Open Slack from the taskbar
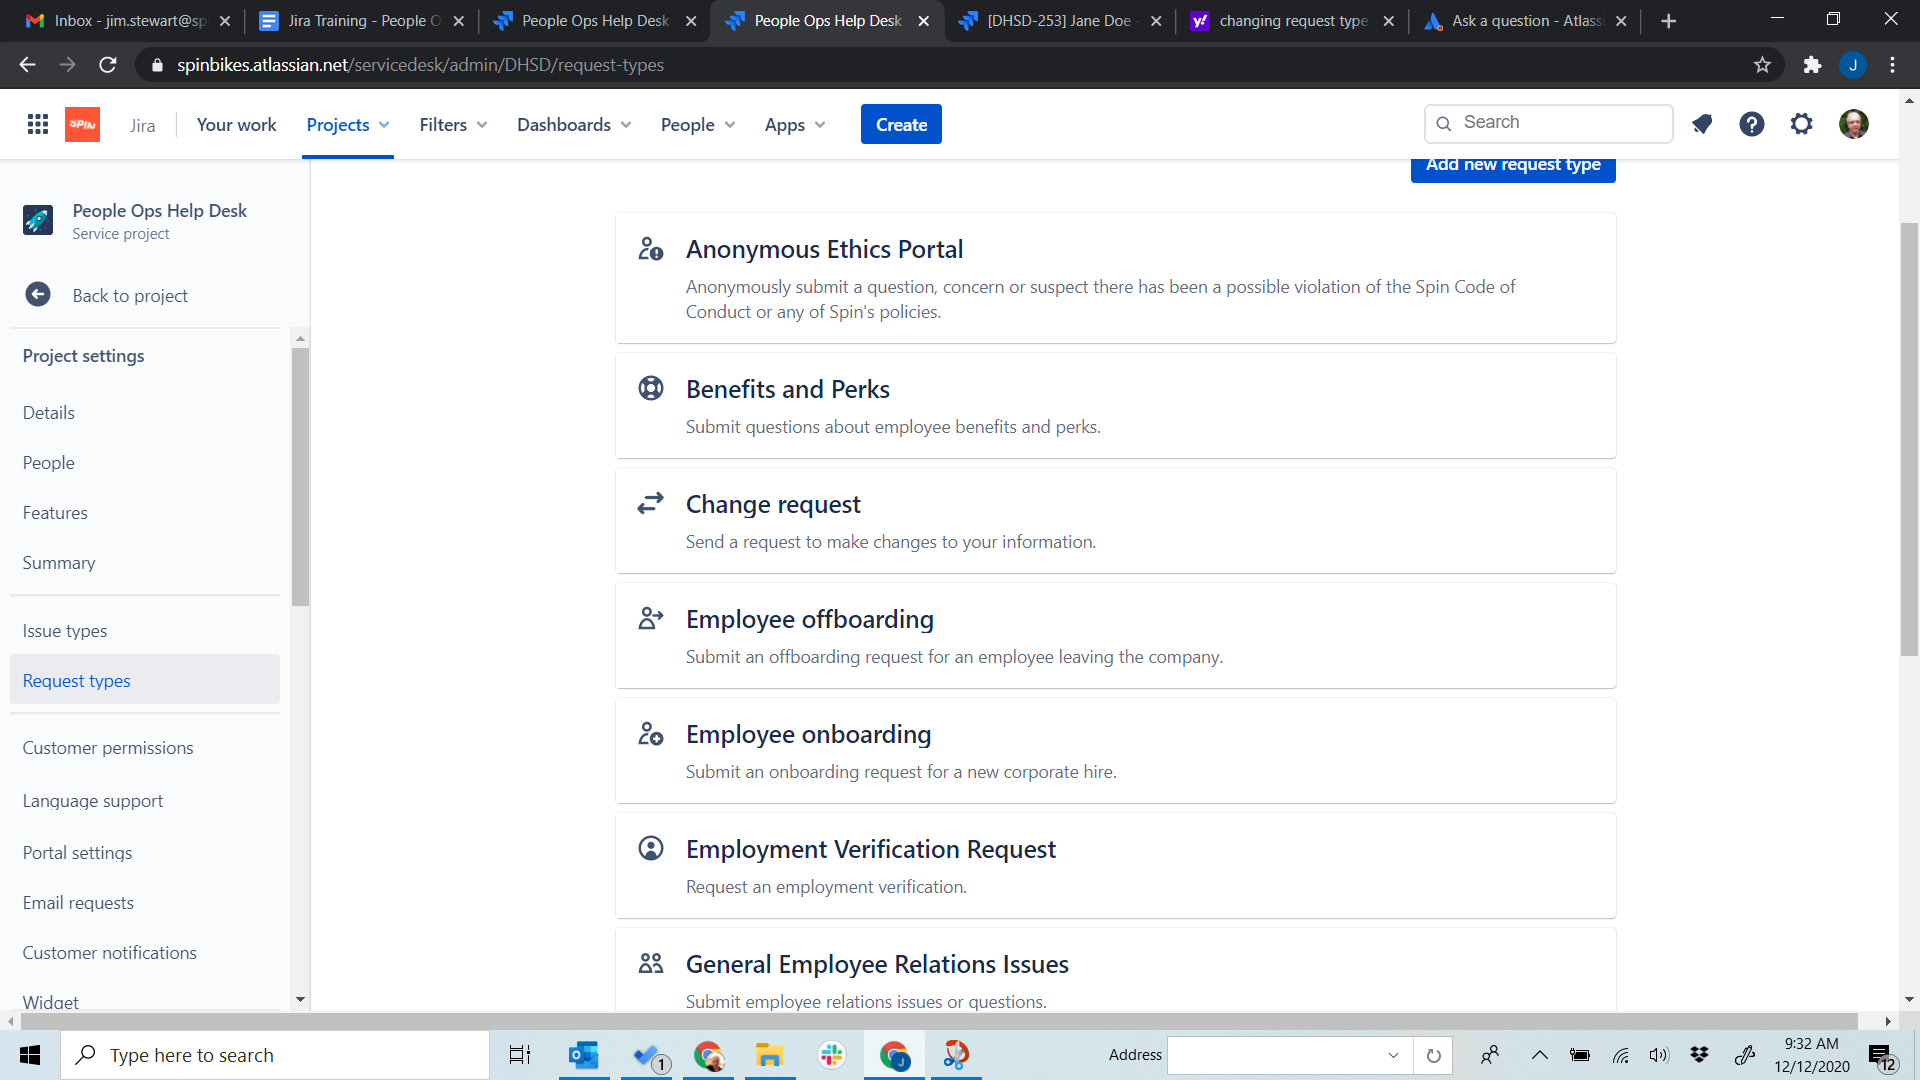The width and height of the screenshot is (1920, 1080). tap(831, 1054)
